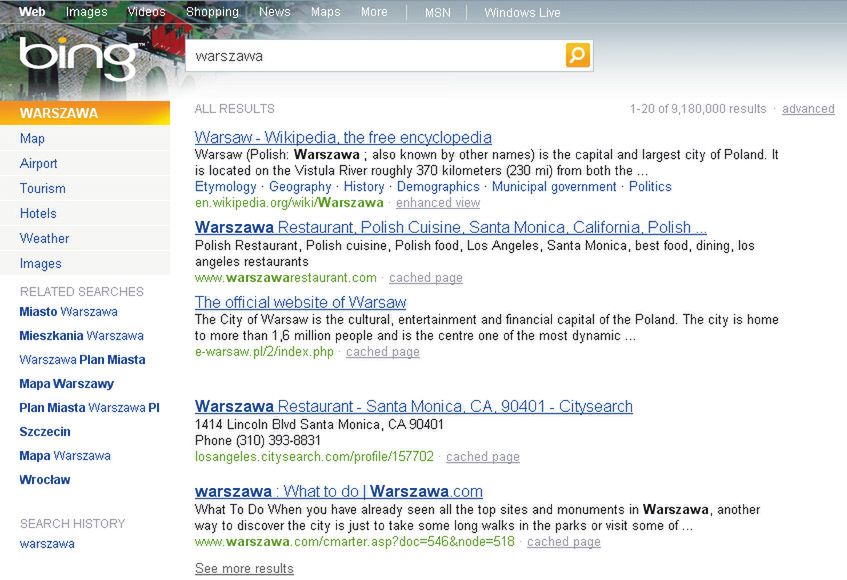
Task: Open Warszawa Restaurant Citysearch result
Action: click(x=413, y=406)
